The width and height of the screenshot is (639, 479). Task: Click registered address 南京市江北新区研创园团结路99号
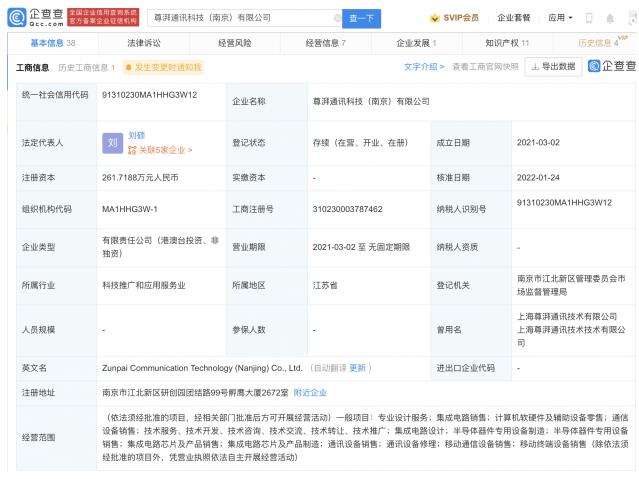(x=195, y=393)
